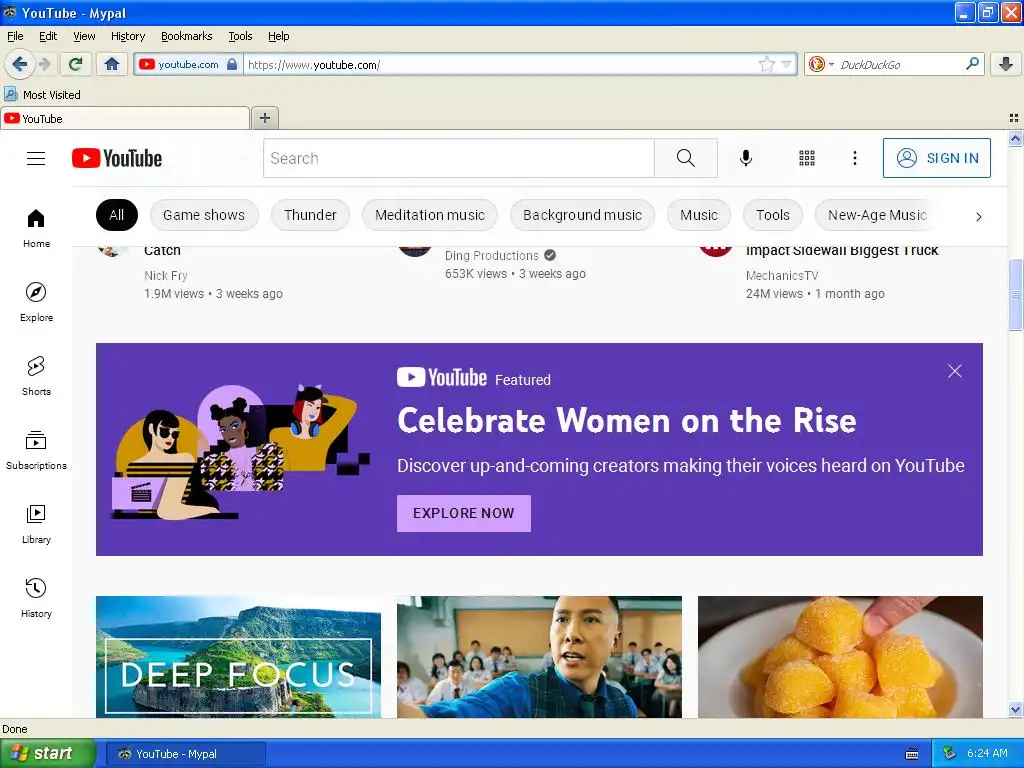Open the YouTube apps grid icon
The width and height of the screenshot is (1024, 768).
[x=807, y=158]
